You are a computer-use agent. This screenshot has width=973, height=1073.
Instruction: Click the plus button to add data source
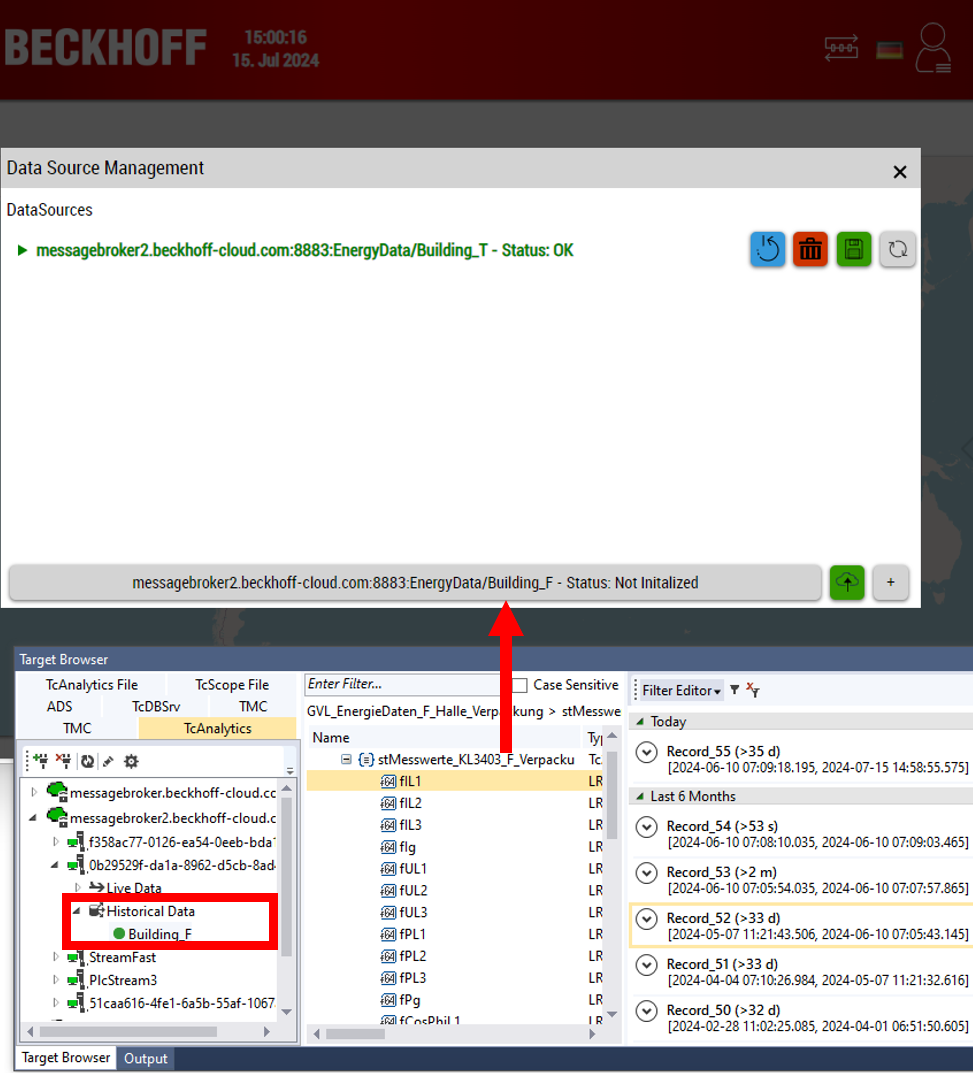(890, 582)
